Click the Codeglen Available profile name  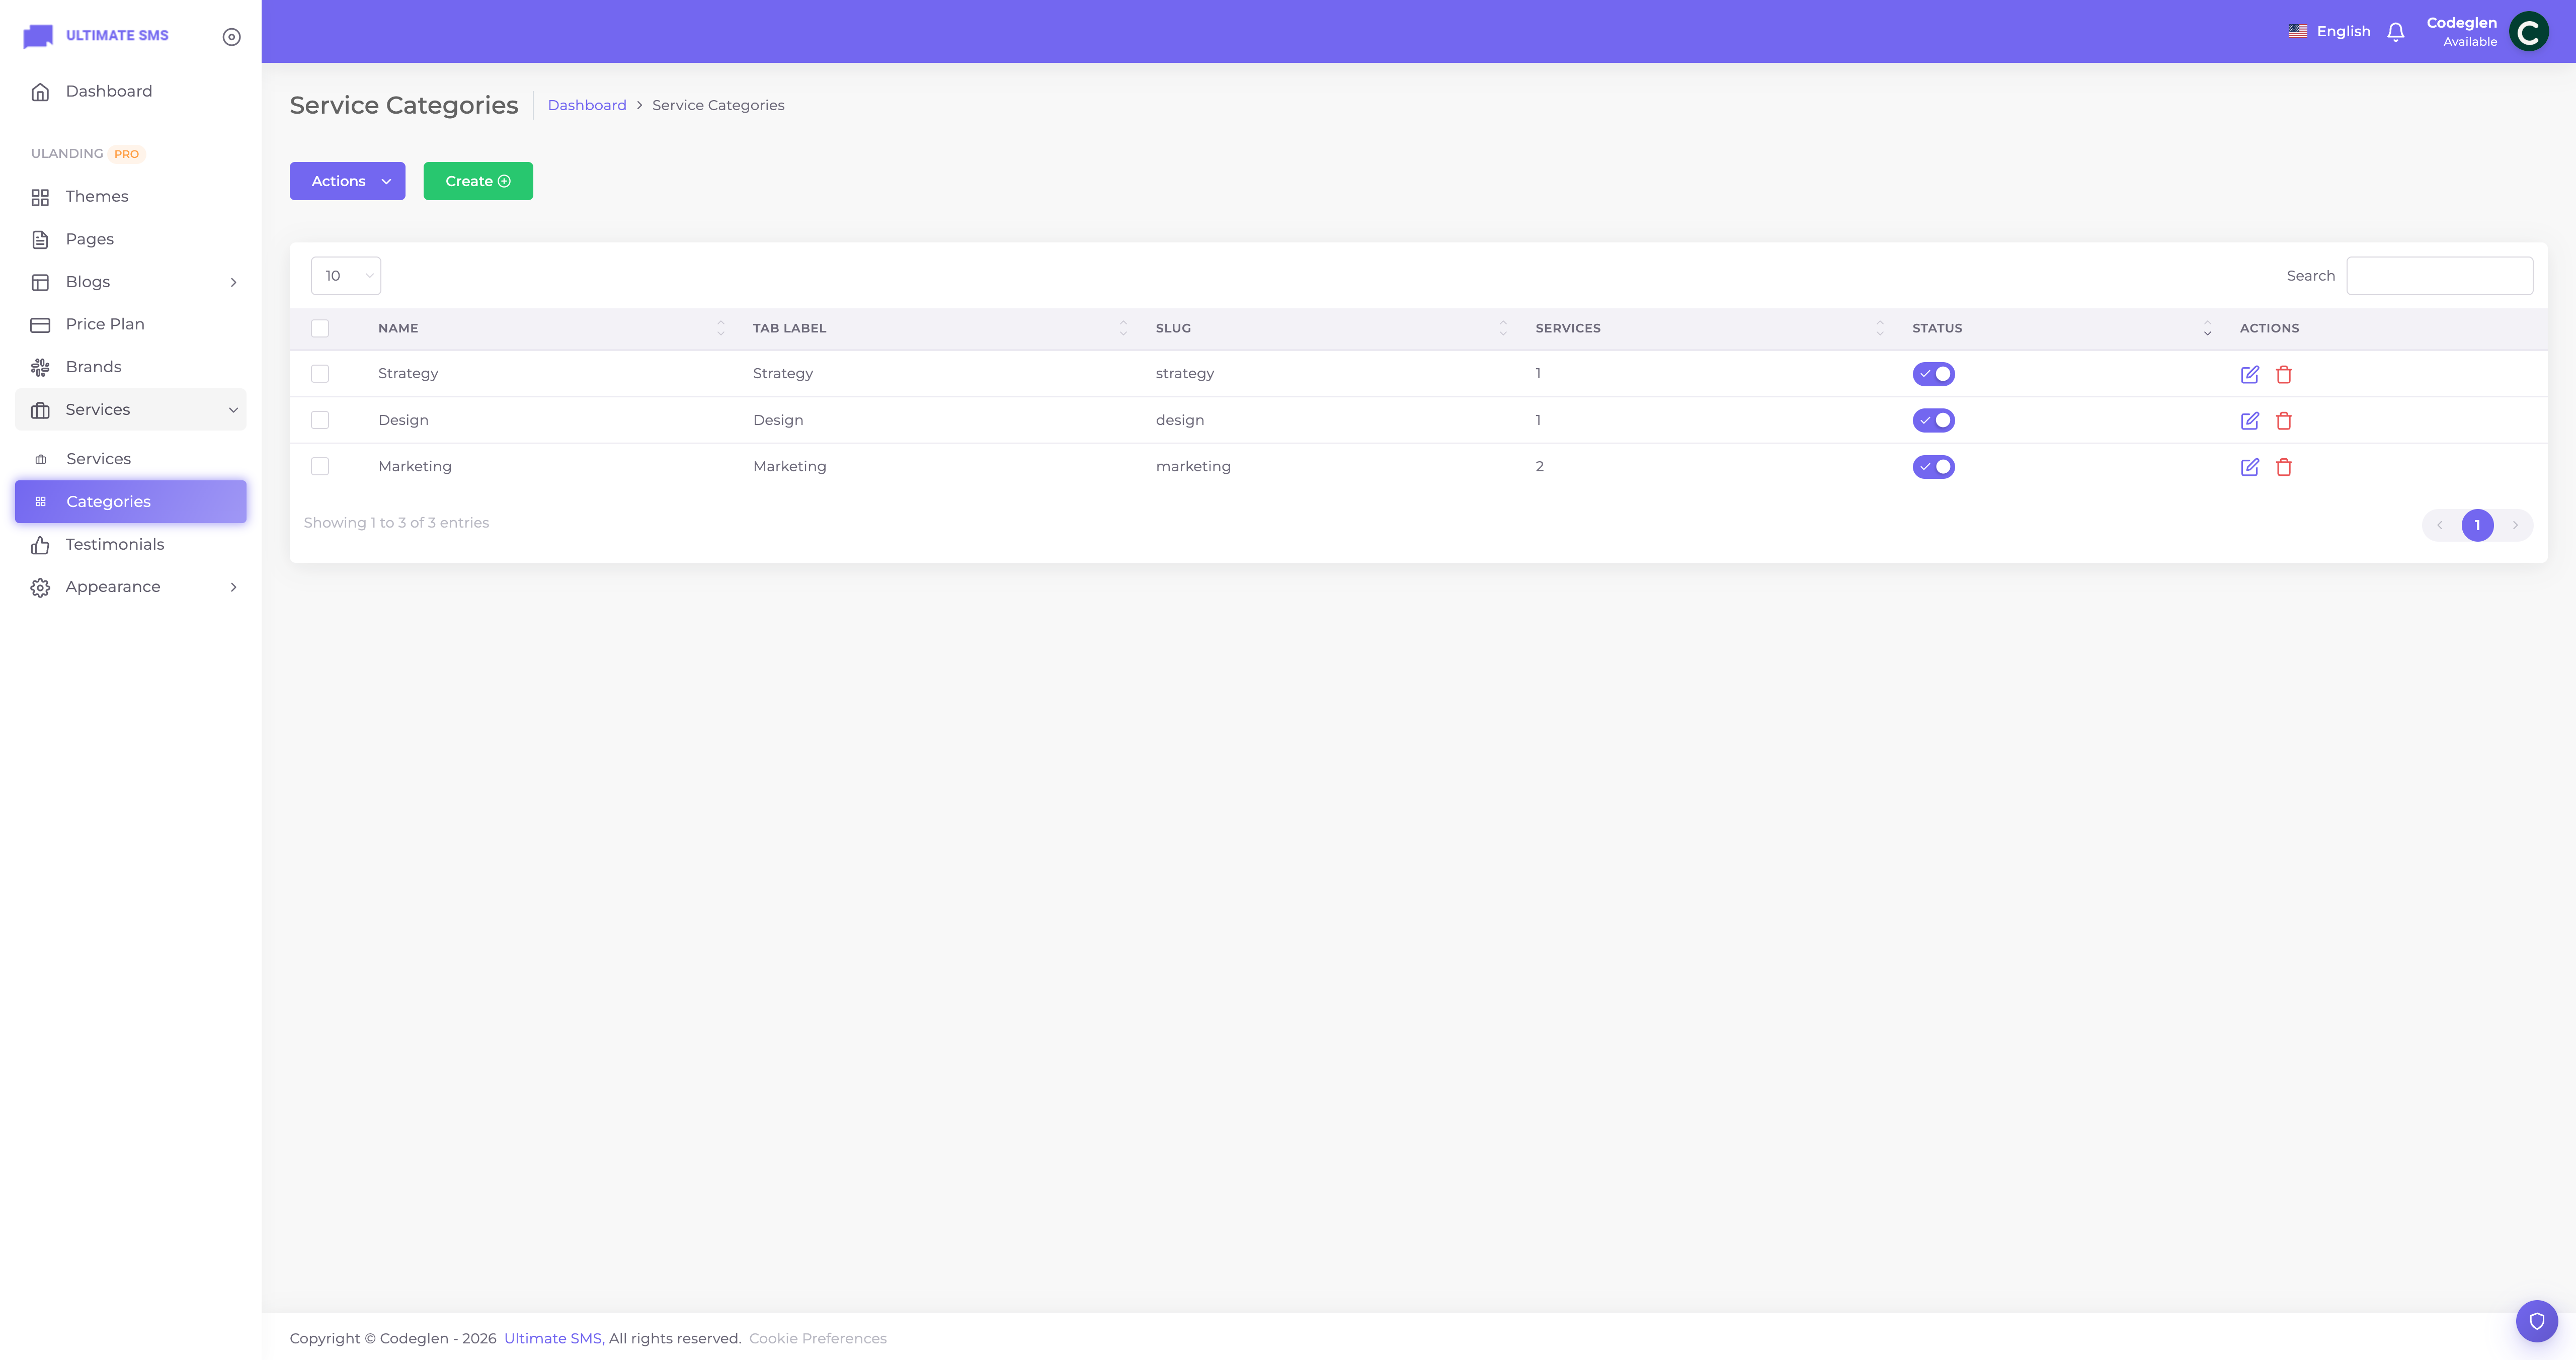(2461, 32)
